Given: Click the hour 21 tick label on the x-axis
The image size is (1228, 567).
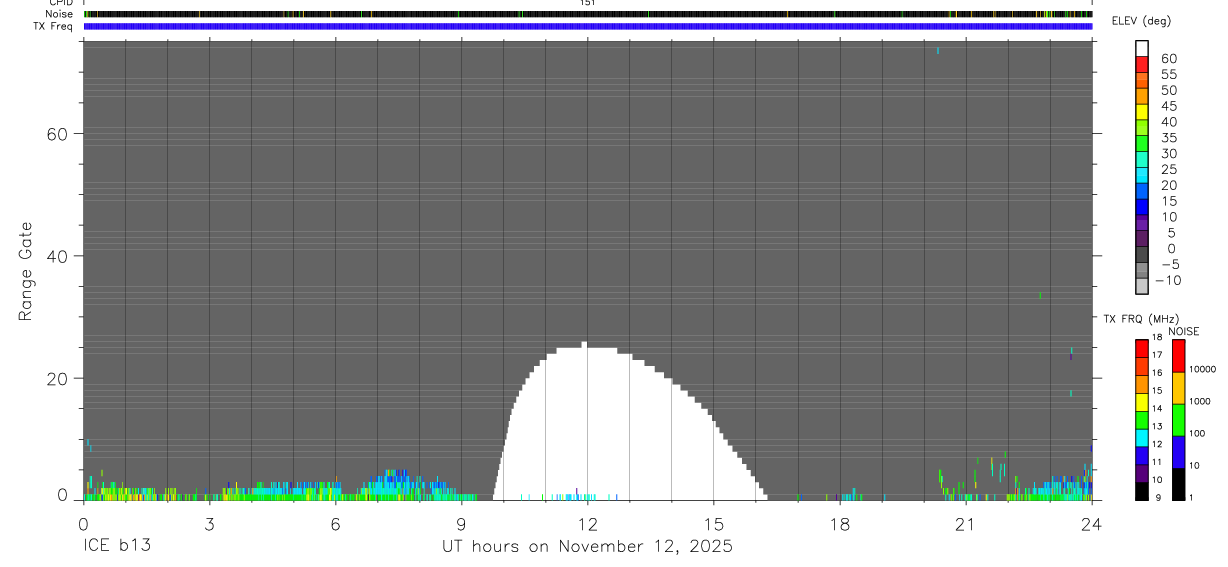Looking at the screenshot, I should click(965, 523).
